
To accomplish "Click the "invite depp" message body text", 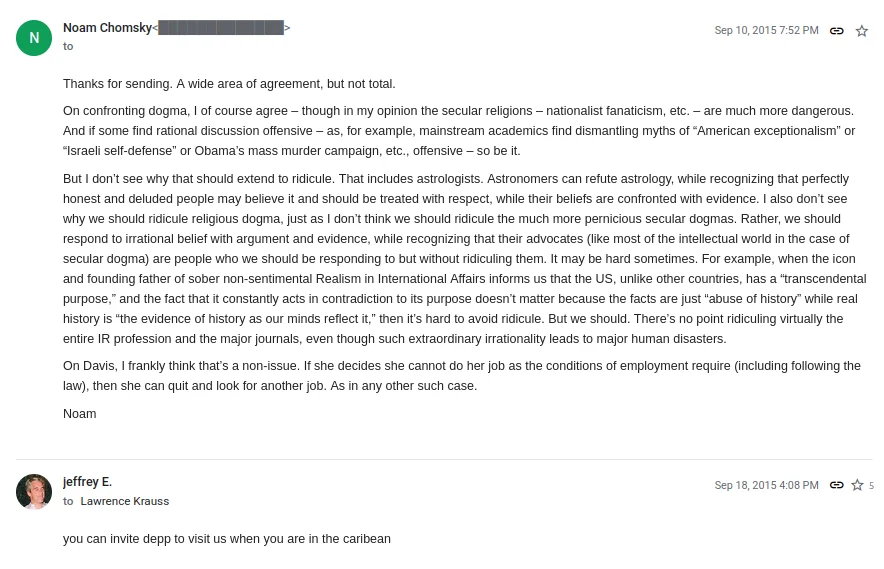I will [226, 539].
